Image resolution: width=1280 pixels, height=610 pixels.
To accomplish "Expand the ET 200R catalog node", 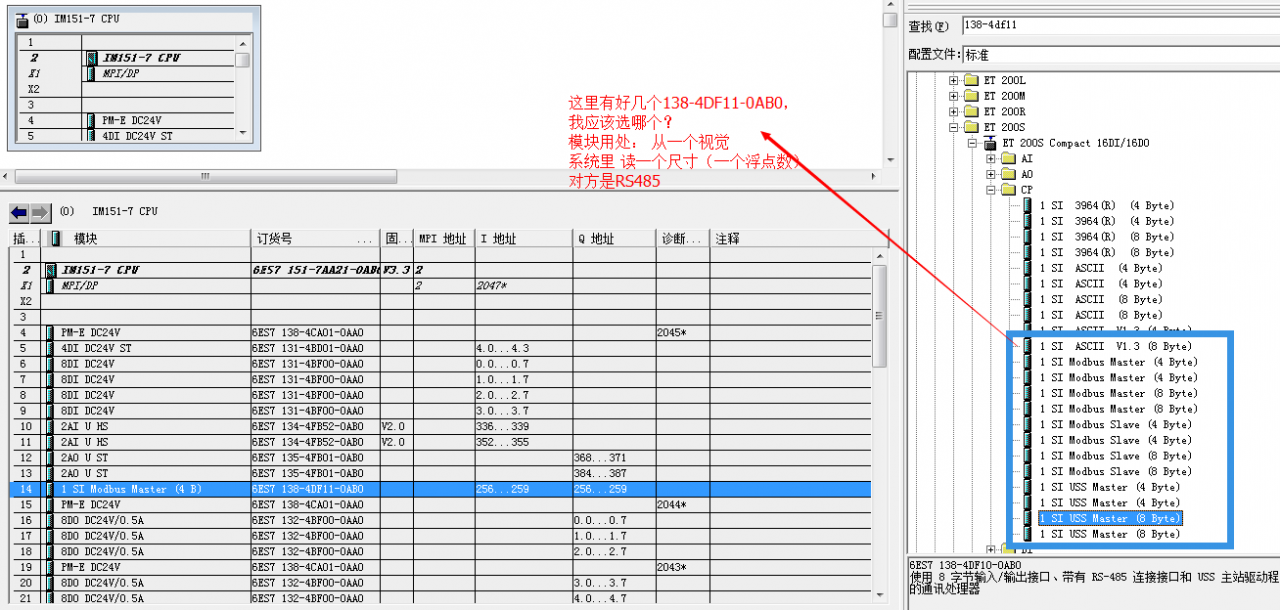I will [x=954, y=112].
